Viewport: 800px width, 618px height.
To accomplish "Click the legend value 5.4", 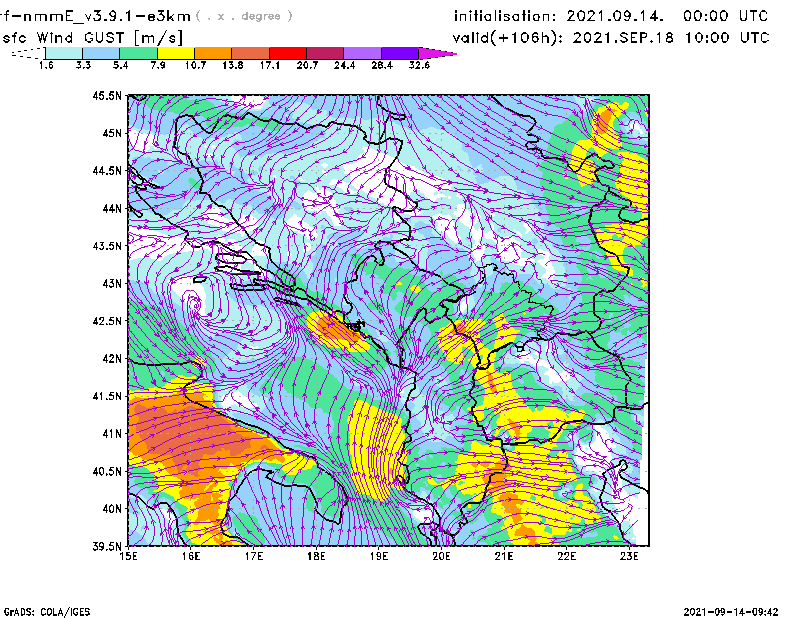I will [x=120, y=65].
